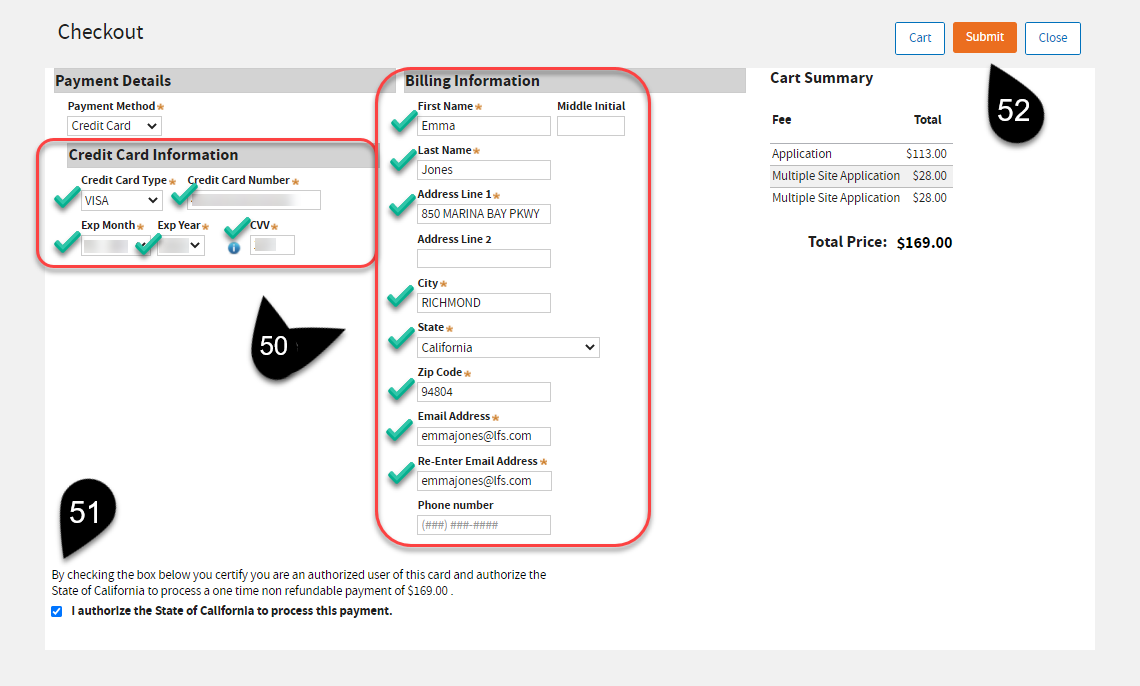1140x686 pixels.
Task: Open the Exp Year dropdown
Action: (181, 245)
